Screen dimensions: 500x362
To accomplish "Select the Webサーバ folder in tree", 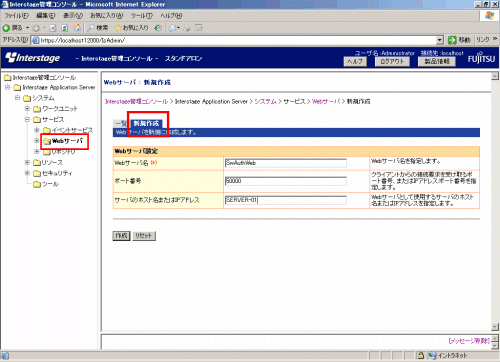I will tap(67, 141).
